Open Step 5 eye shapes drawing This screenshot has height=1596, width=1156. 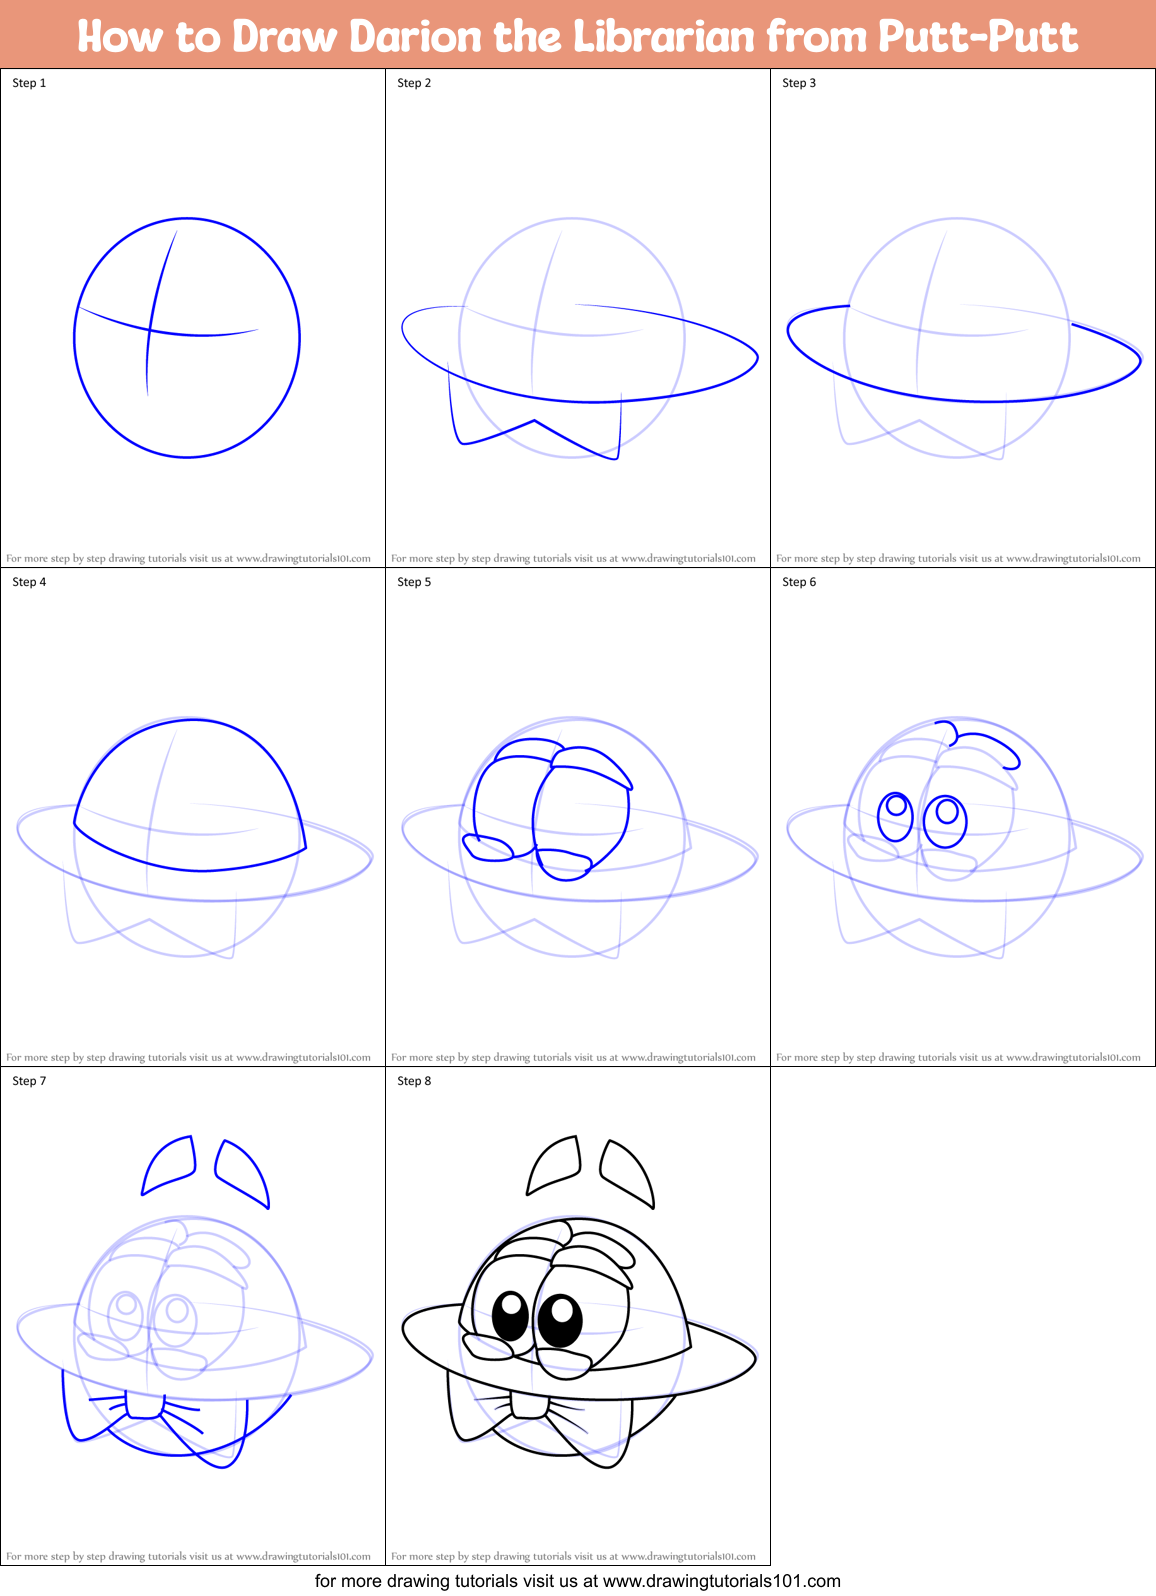tap(579, 837)
